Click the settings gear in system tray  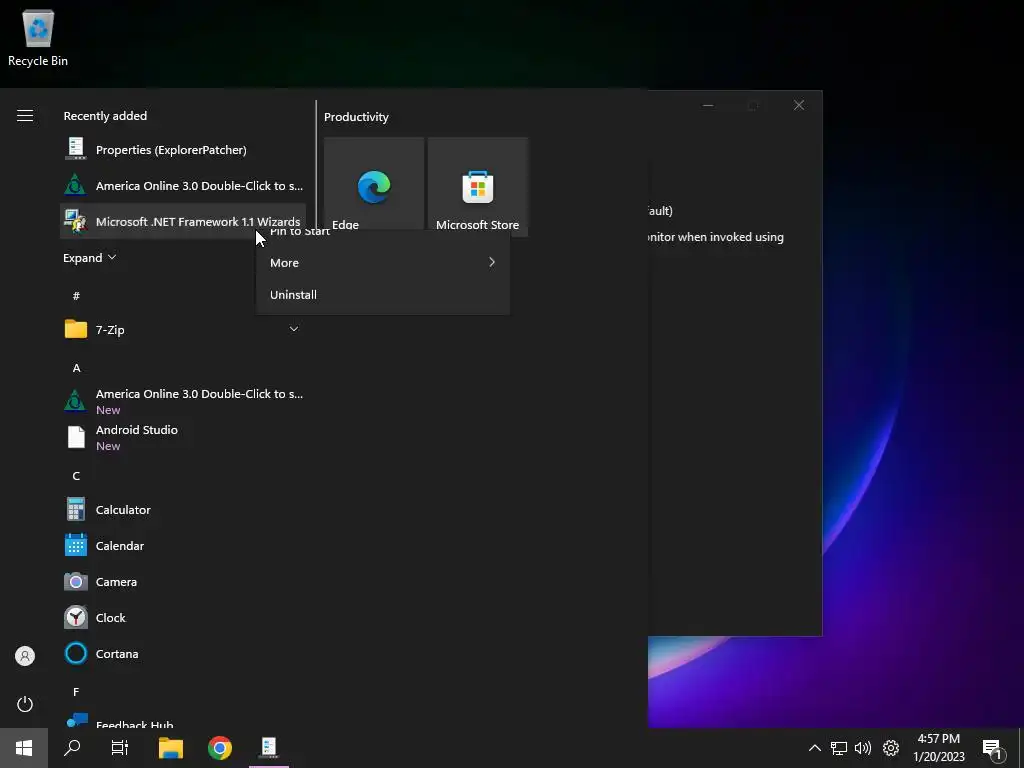891,748
